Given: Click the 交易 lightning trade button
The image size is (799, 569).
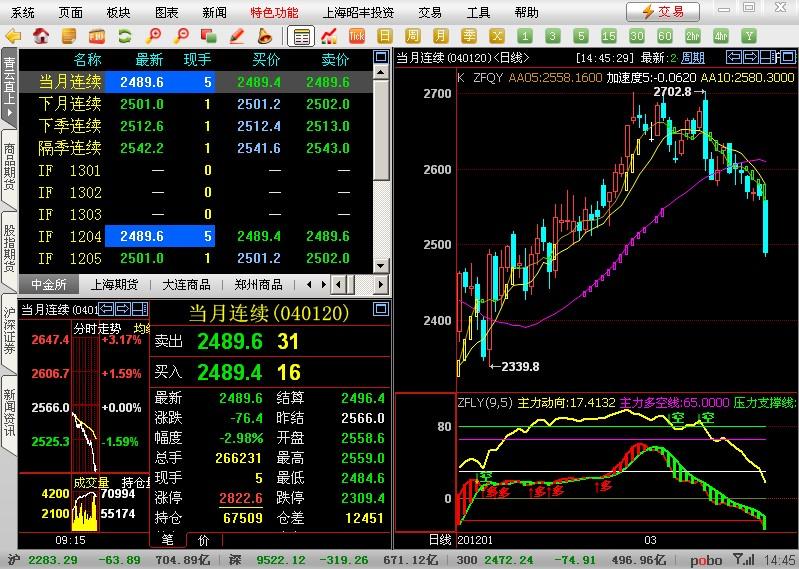Looking at the screenshot, I should 663,12.
